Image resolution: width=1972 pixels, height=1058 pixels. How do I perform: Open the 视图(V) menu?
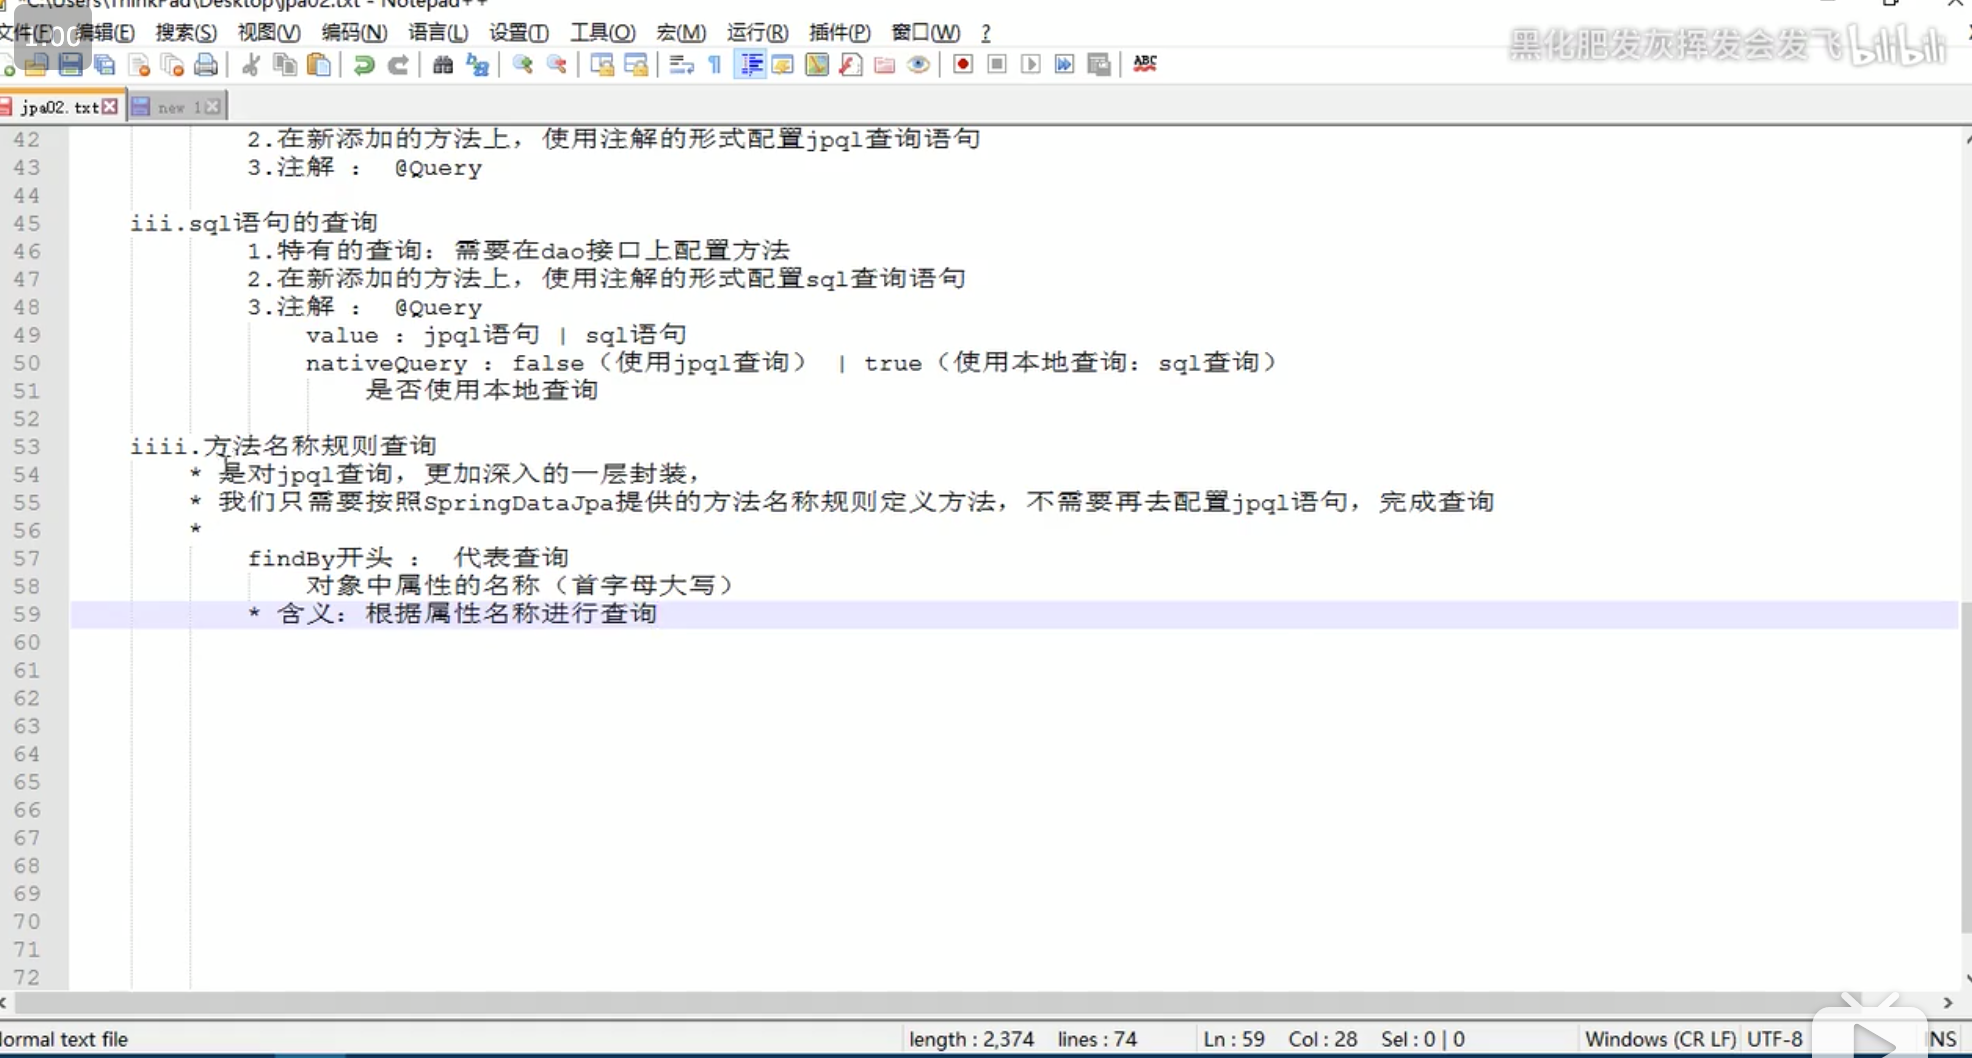[x=269, y=33]
